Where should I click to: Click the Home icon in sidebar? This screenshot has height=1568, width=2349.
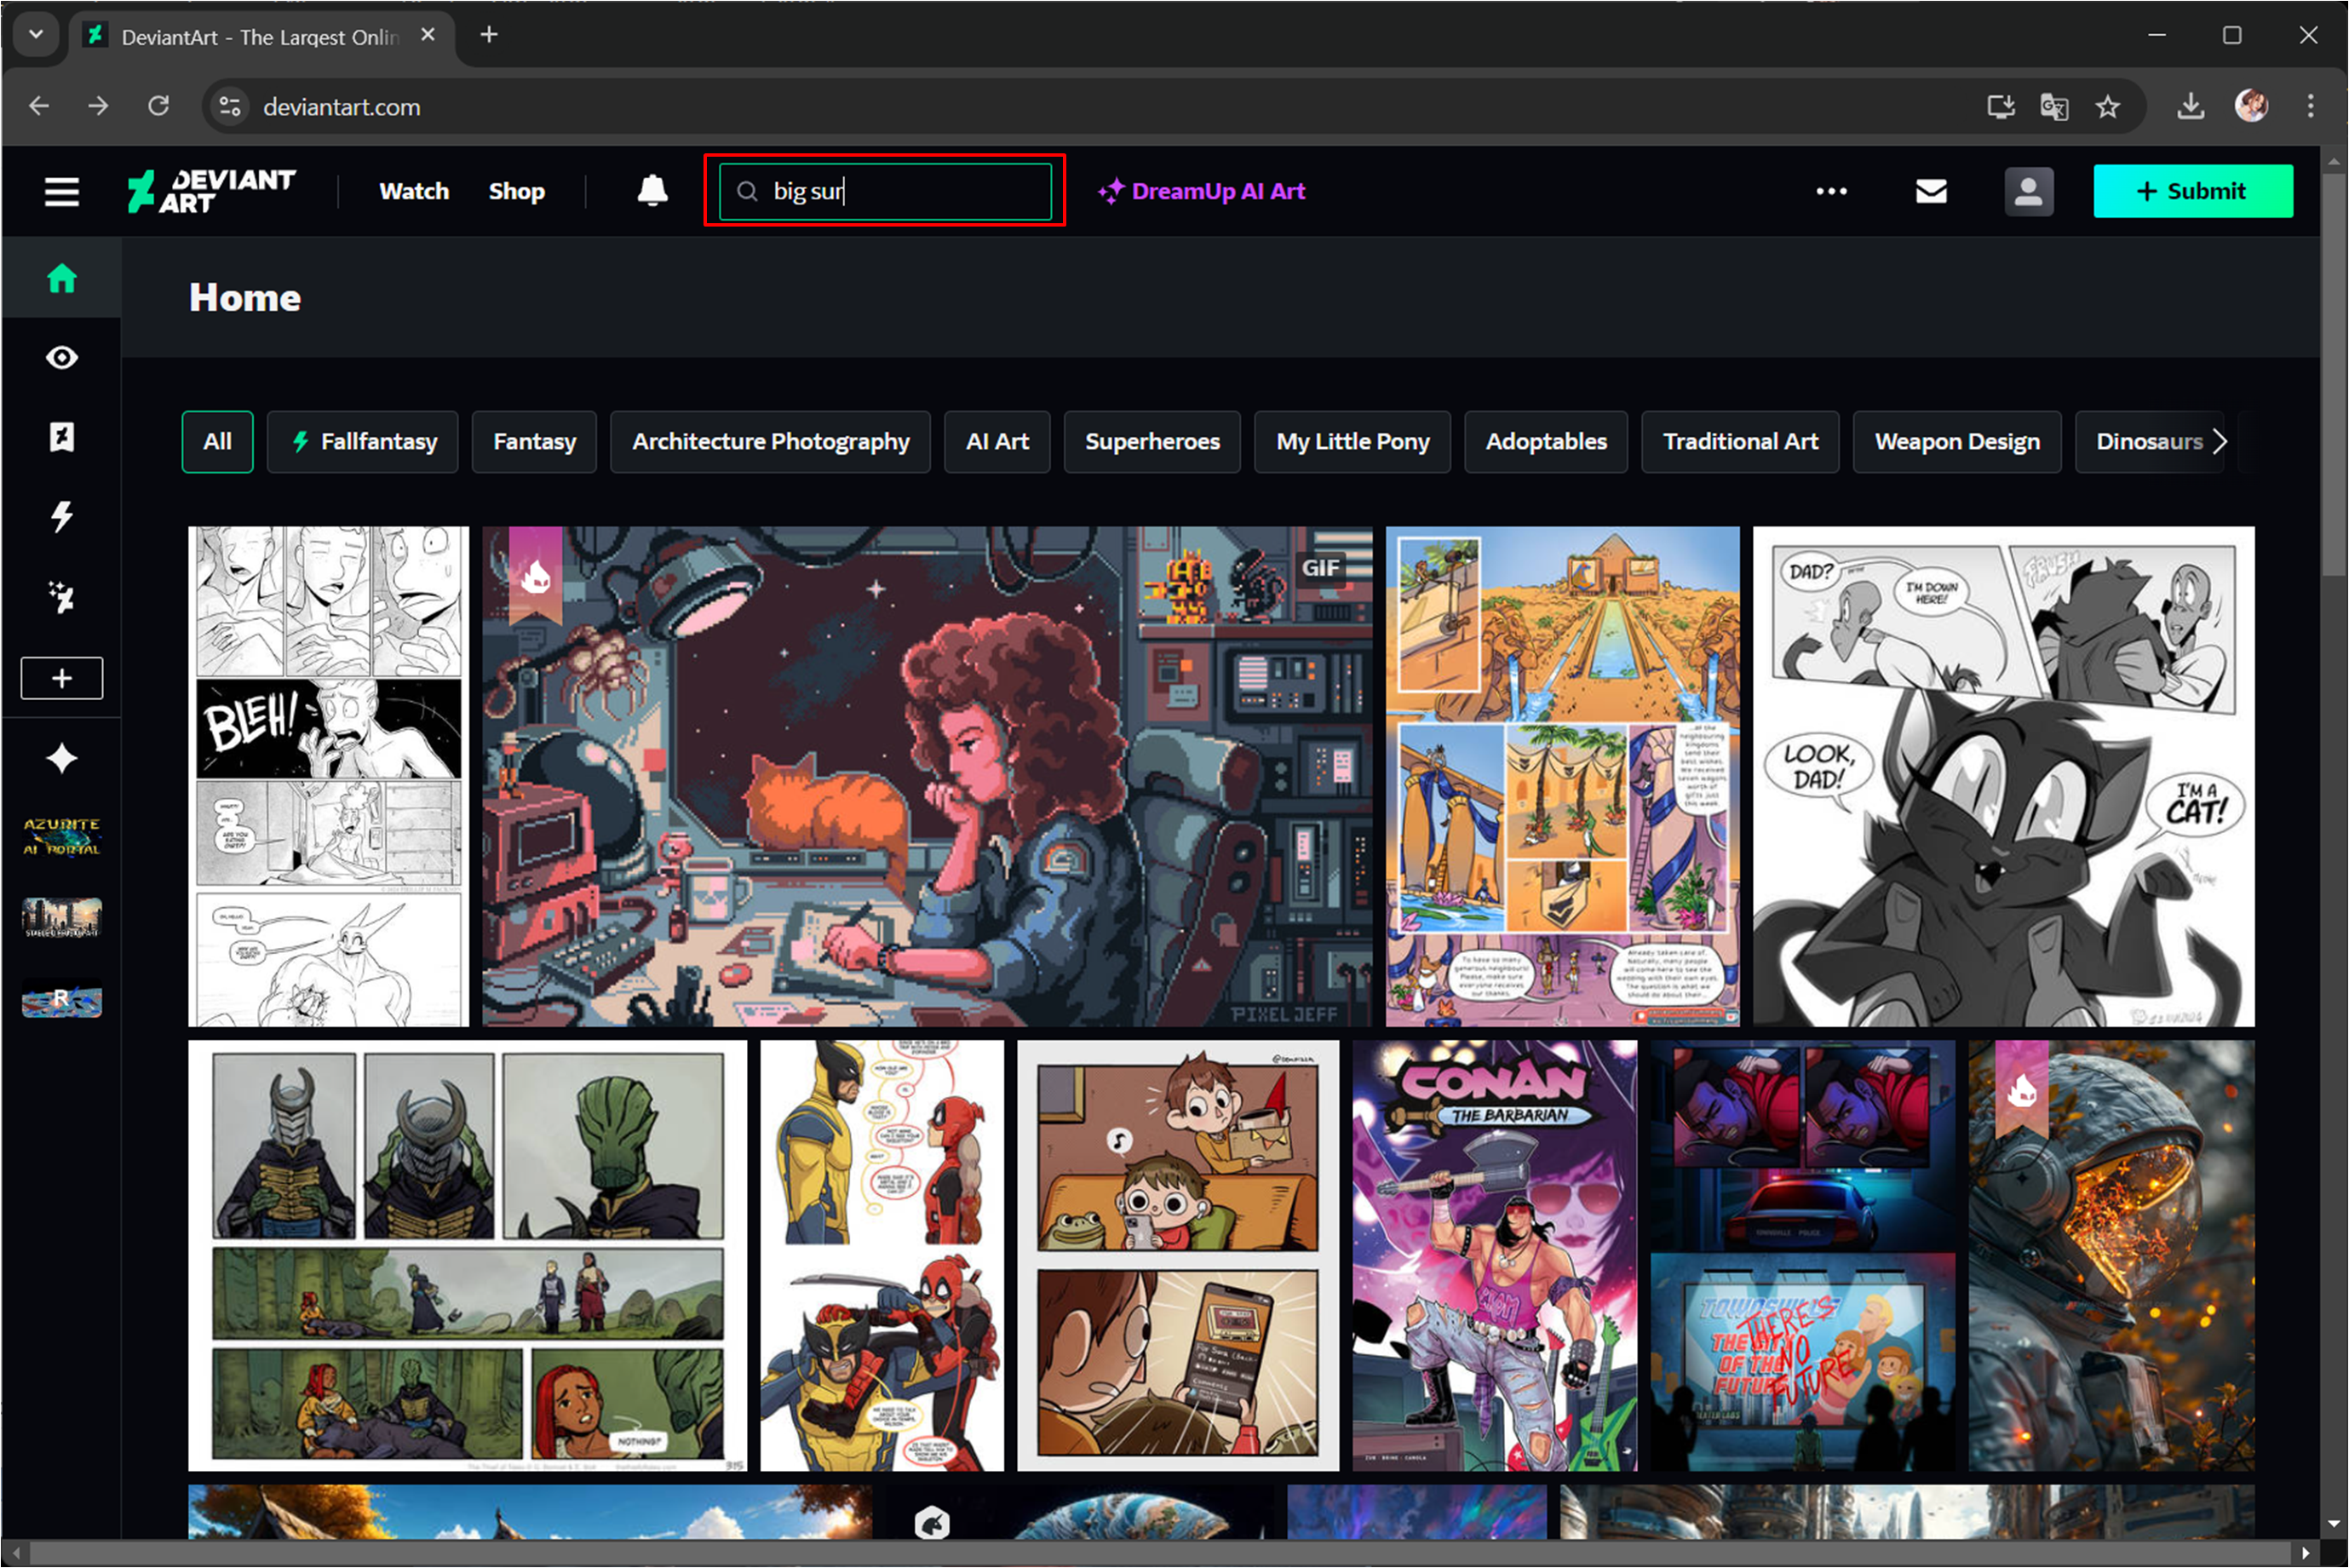[x=62, y=278]
